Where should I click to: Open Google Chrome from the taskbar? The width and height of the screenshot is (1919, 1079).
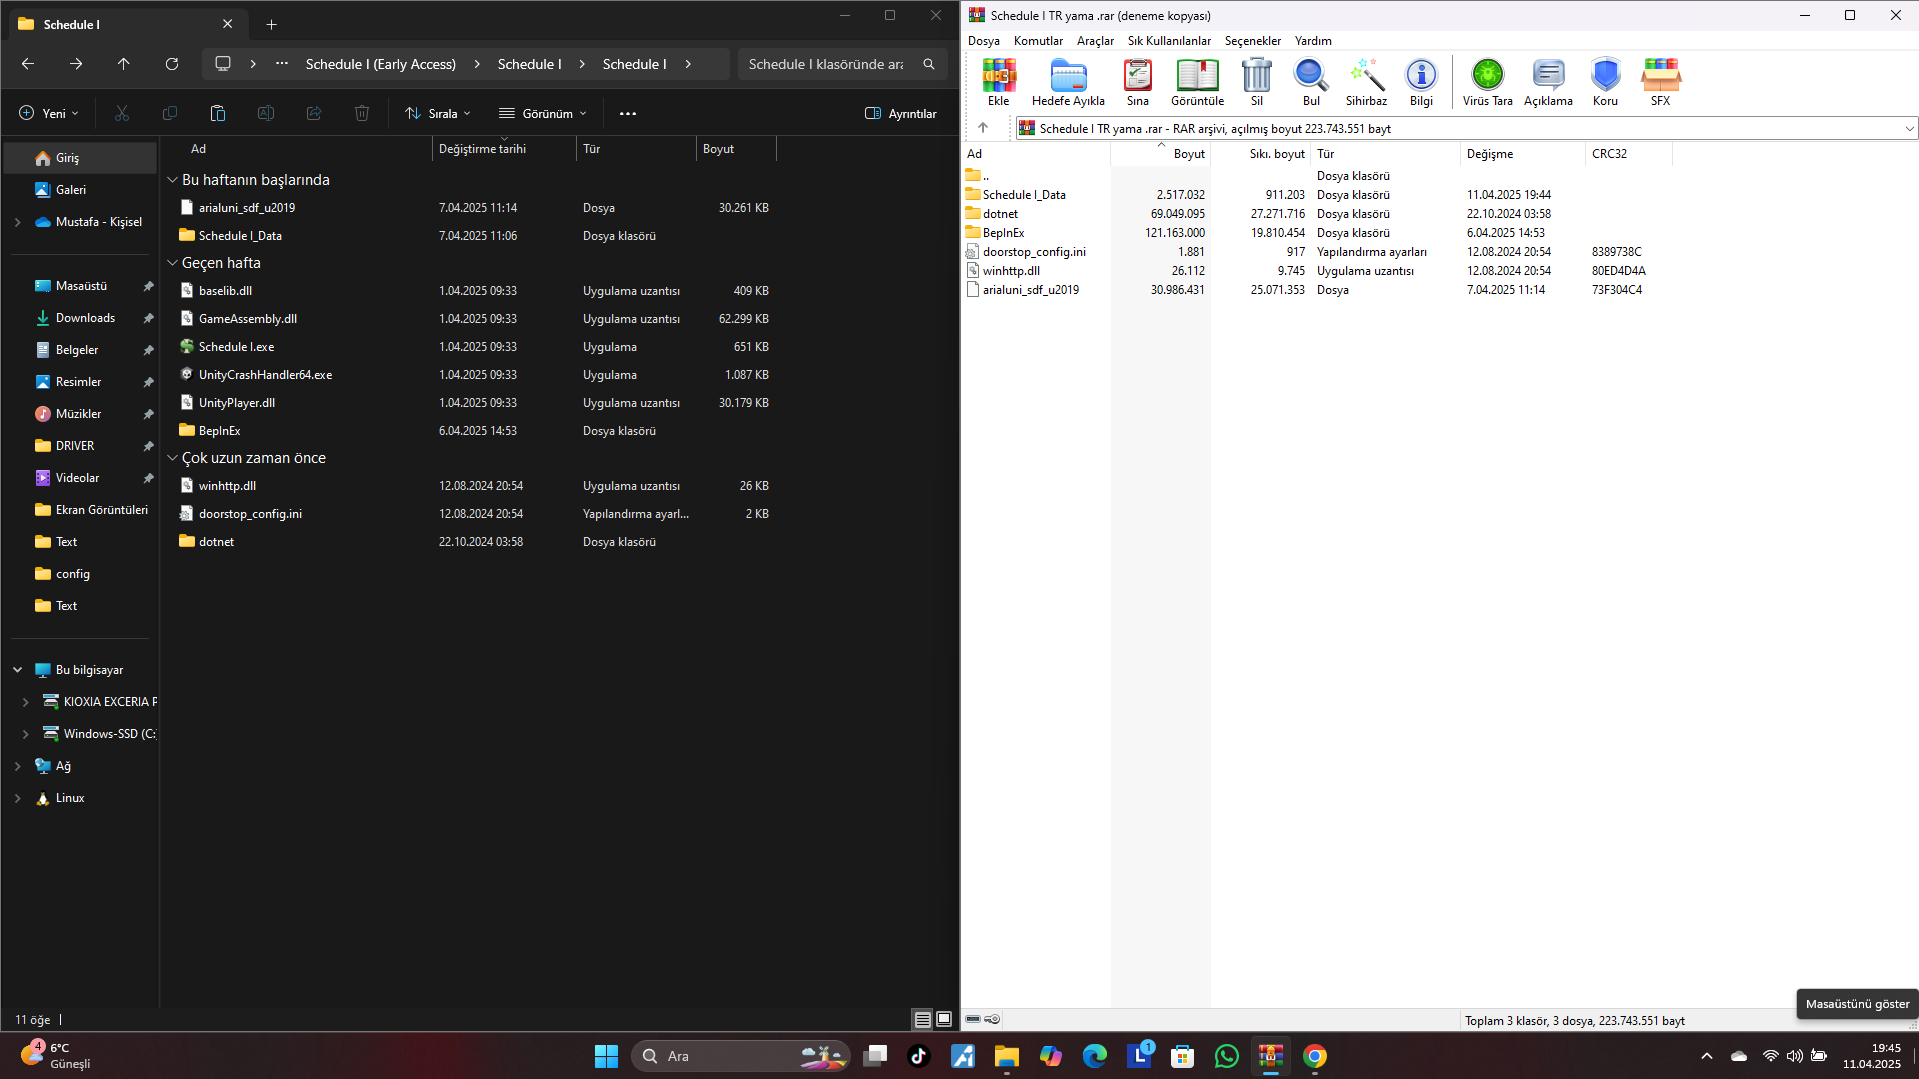click(1314, 1056)
